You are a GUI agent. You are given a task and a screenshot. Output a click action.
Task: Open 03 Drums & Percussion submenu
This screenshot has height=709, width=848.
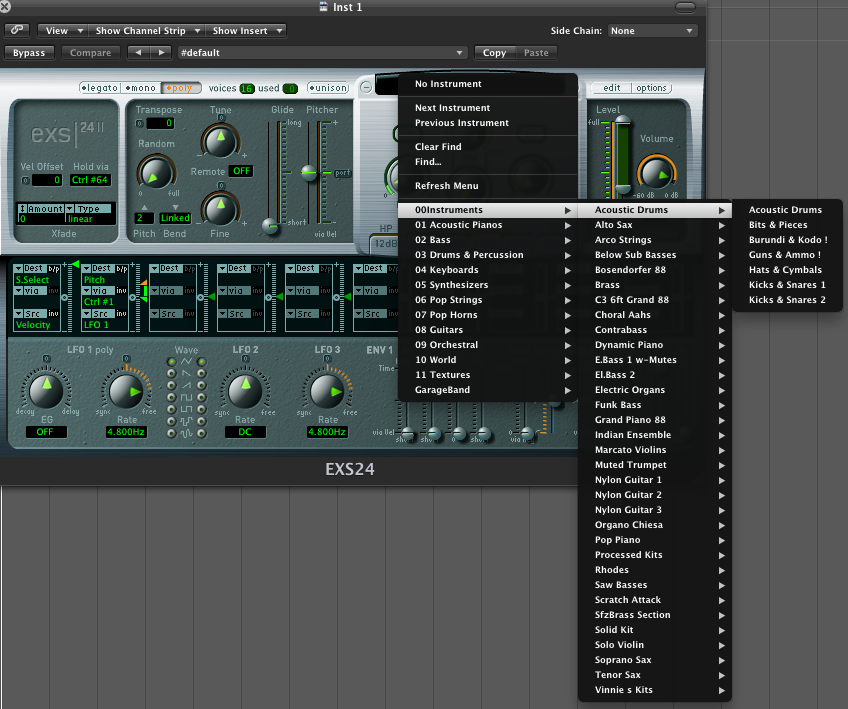487,255
